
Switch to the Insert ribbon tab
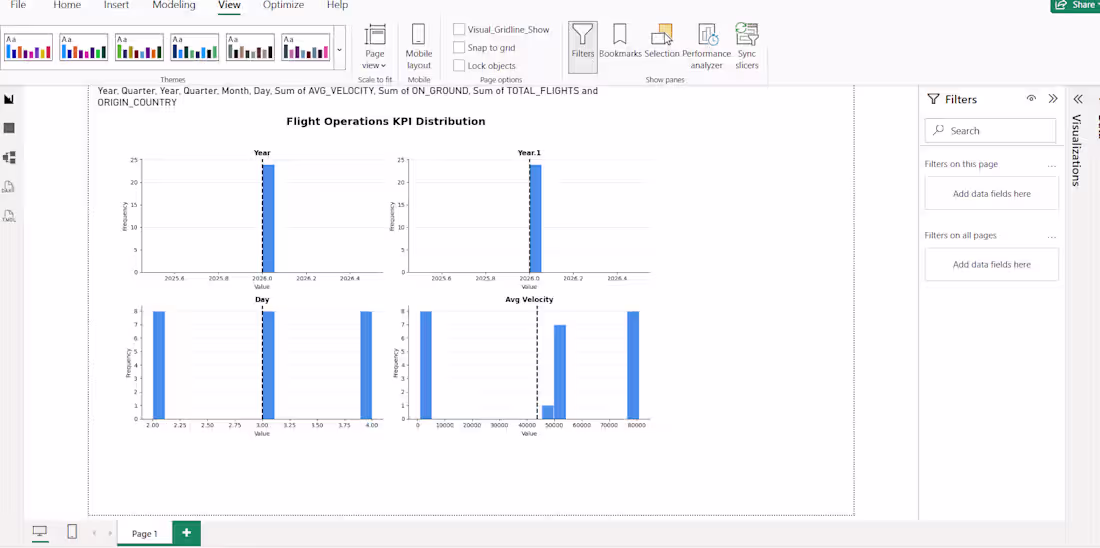point(116,5)
